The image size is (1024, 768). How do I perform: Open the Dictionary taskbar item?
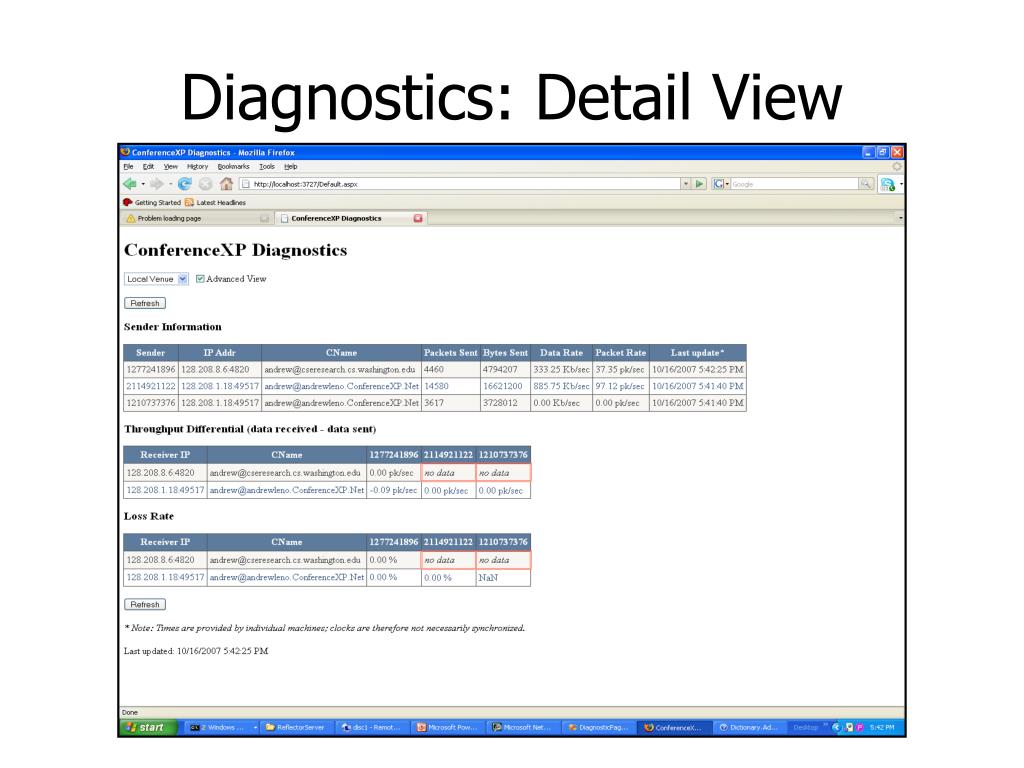[749, 727]
